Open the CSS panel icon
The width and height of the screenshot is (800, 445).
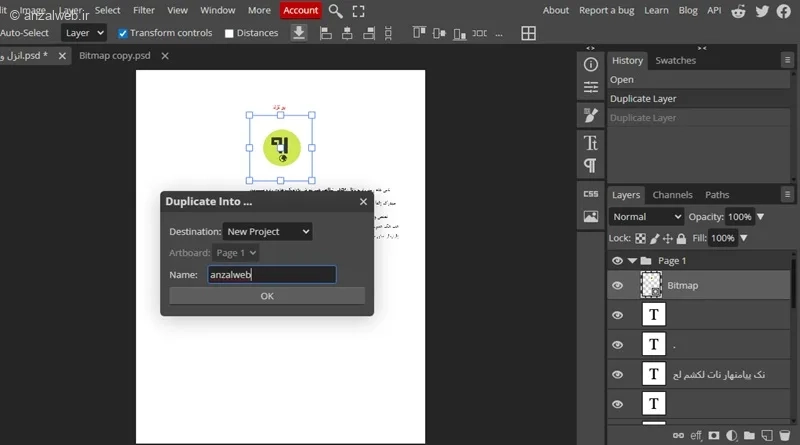[591, 194]
